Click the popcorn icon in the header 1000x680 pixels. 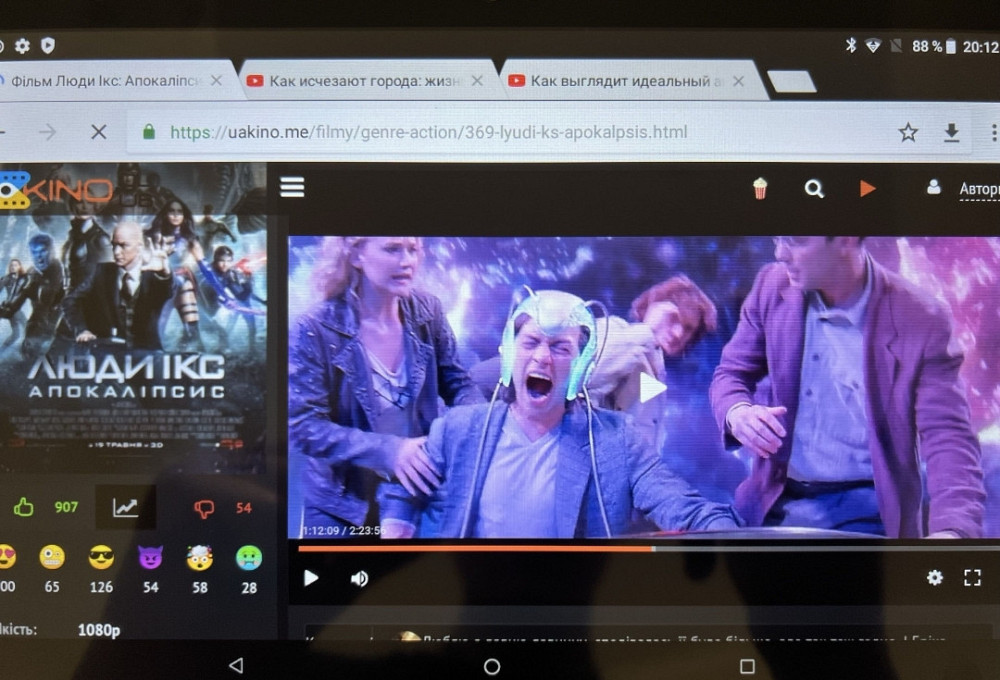tap(760, 187)
